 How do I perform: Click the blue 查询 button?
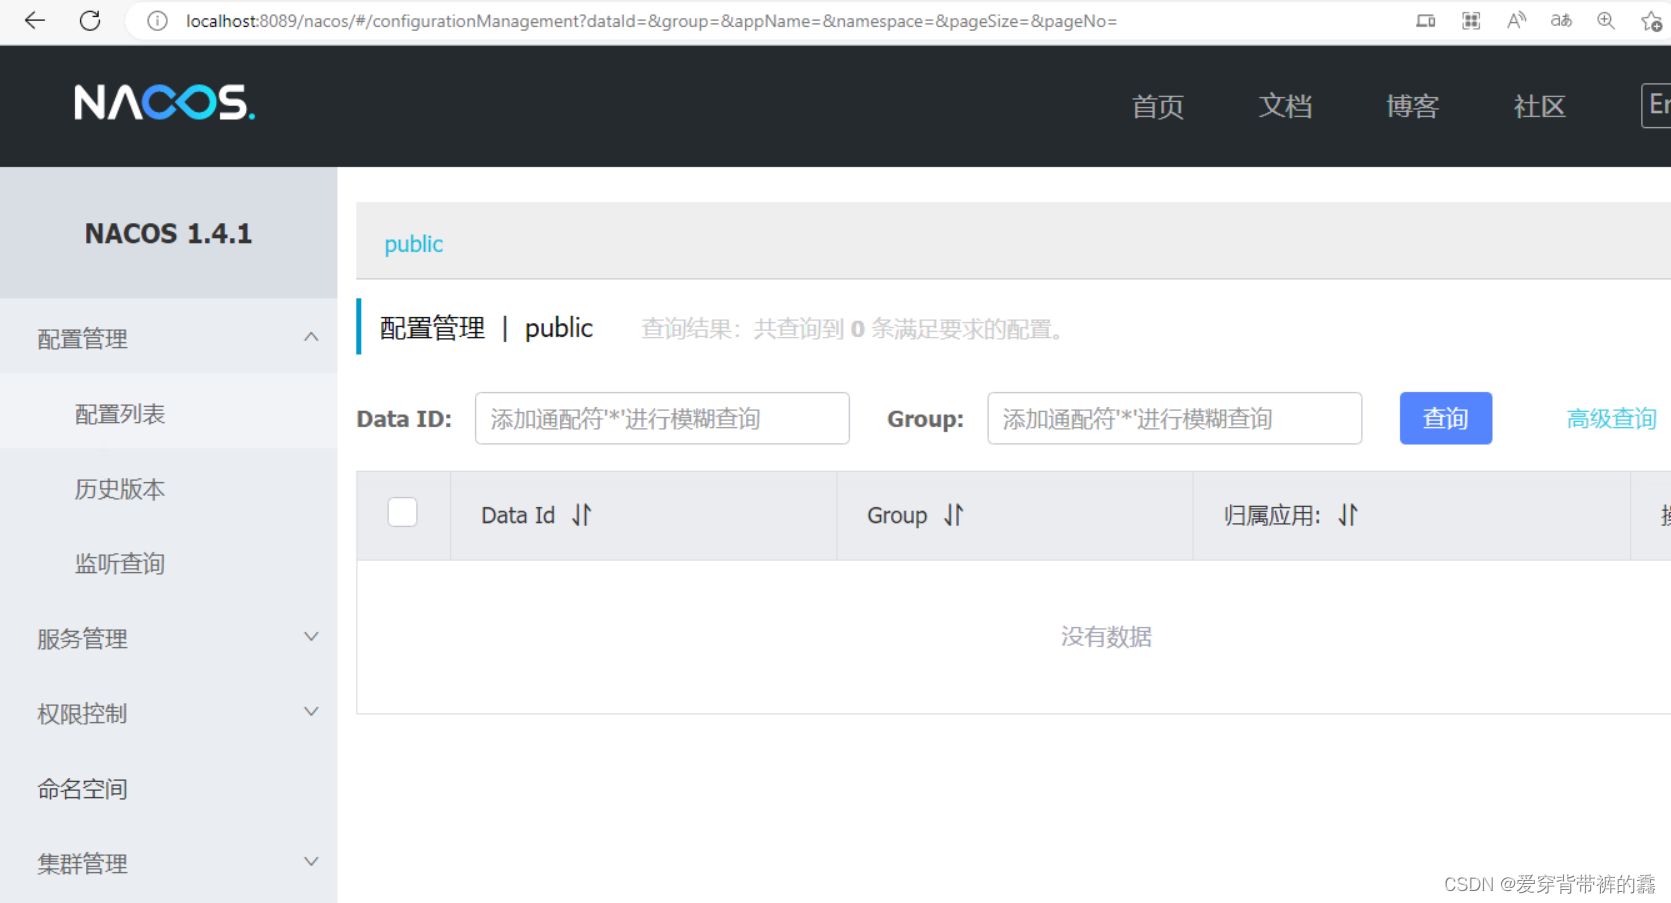1445,418
